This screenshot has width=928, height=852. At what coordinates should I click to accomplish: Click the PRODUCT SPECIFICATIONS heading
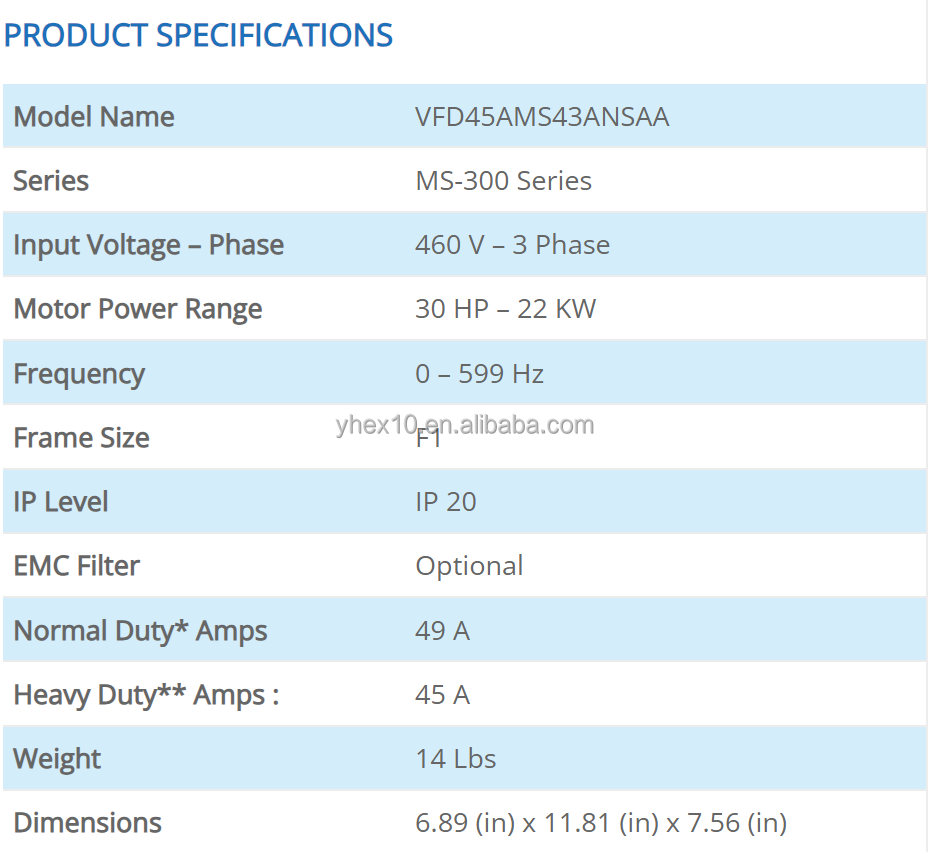coord(198,35)
